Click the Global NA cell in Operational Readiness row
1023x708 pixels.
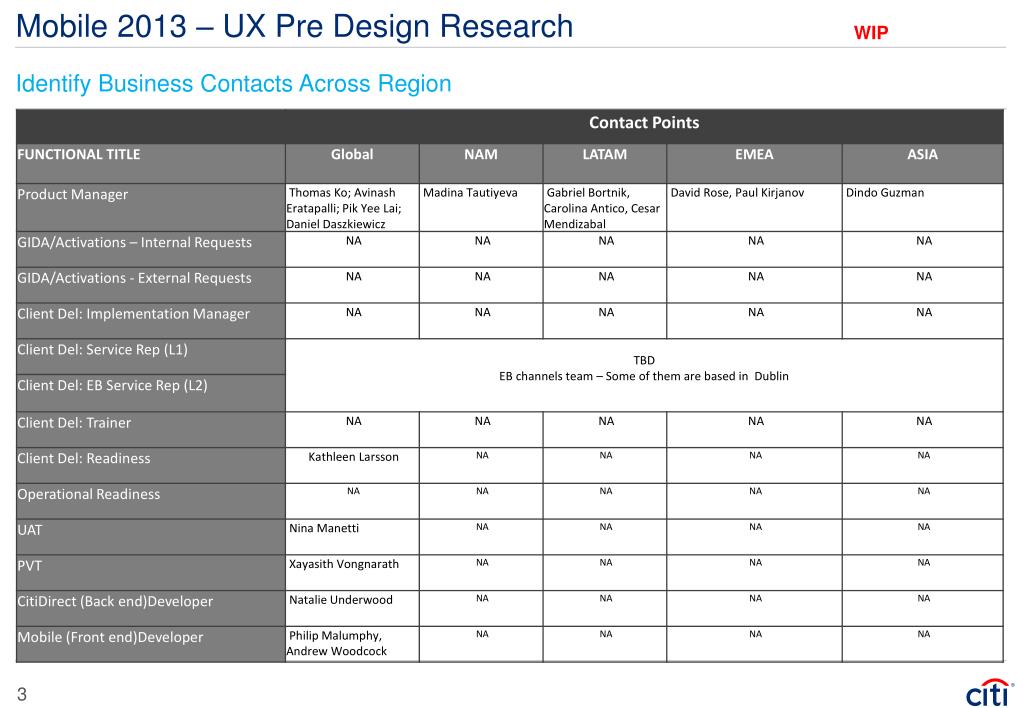click(x=352, y=500)
